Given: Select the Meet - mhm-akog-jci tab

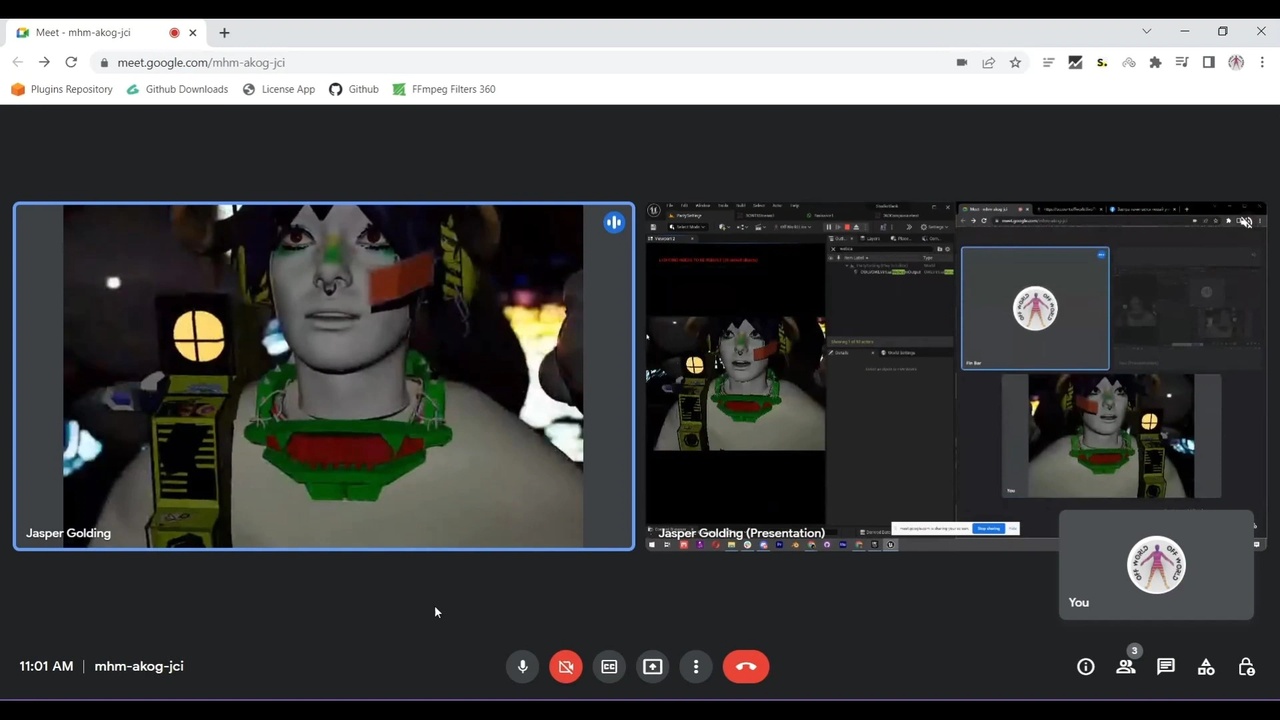Looking at the screenshot, I should (x=106, y=33).
